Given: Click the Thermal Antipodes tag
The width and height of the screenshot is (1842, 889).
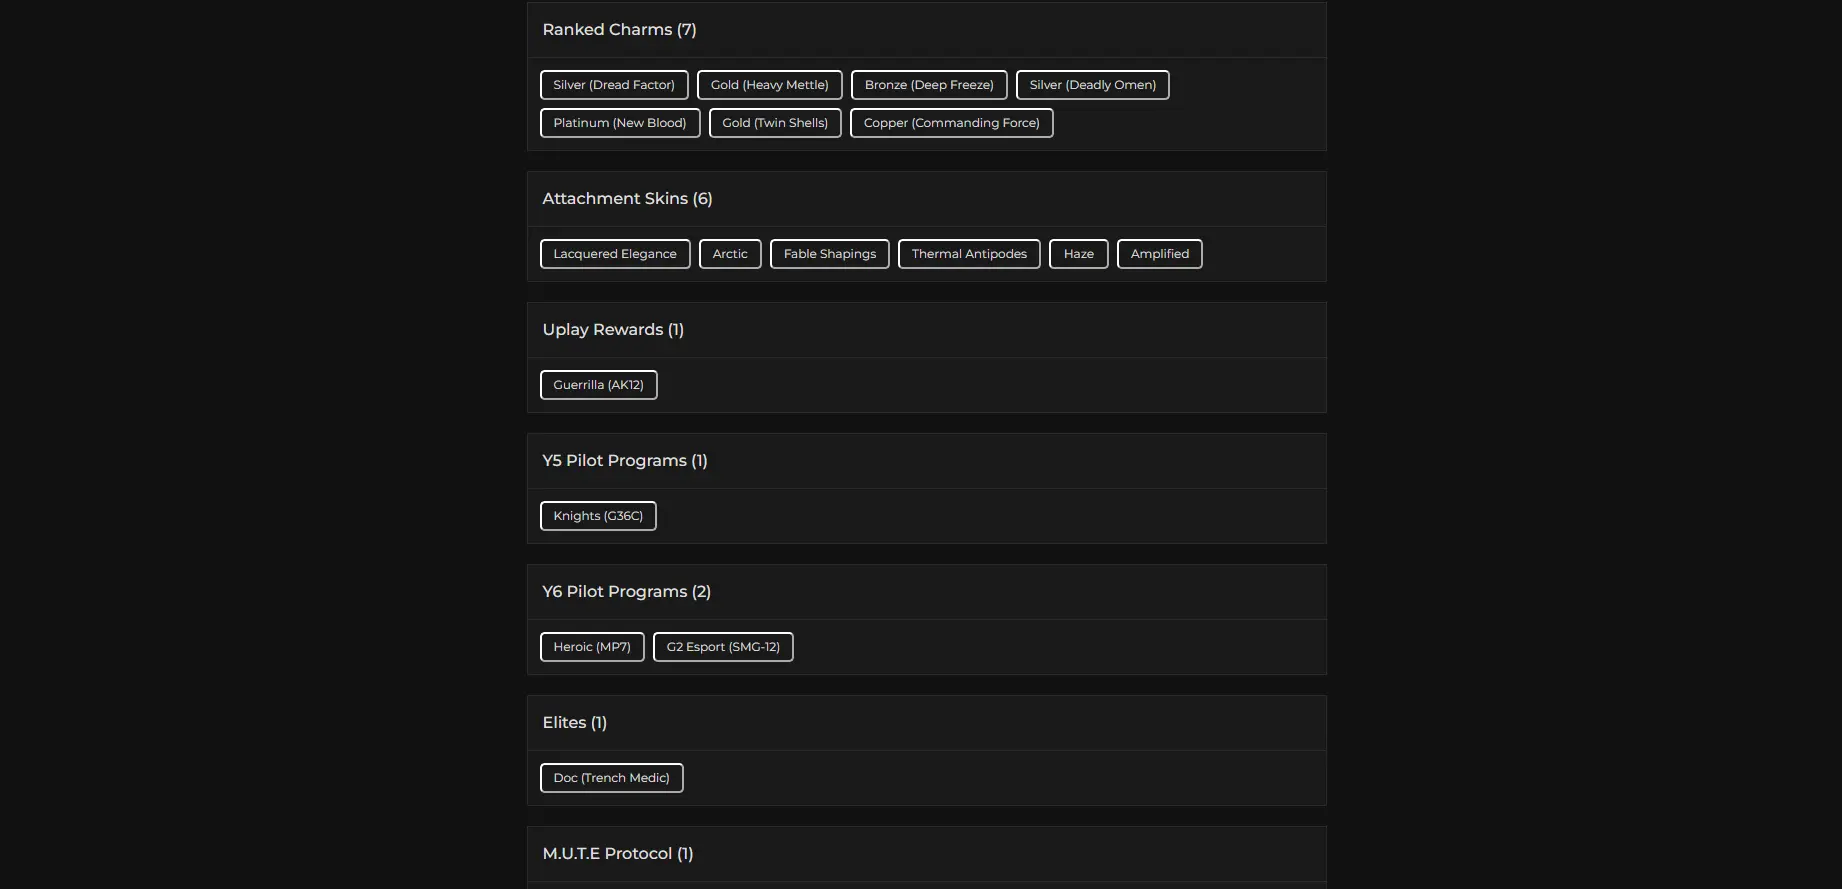Looking at the screenshot, I should tap(969, 254).
